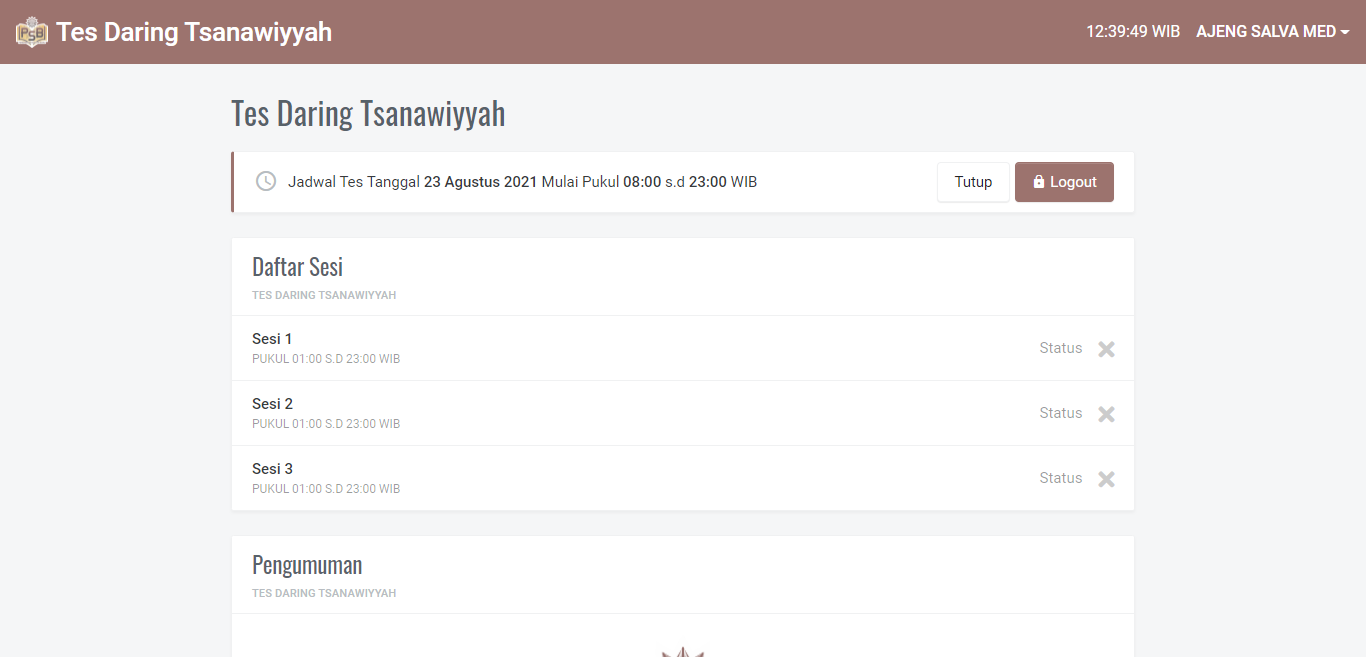The height and width of the screenshot is (657, 1366).
Task: Click the X status icon for Sesi 3
Action: coord(1106,479)
